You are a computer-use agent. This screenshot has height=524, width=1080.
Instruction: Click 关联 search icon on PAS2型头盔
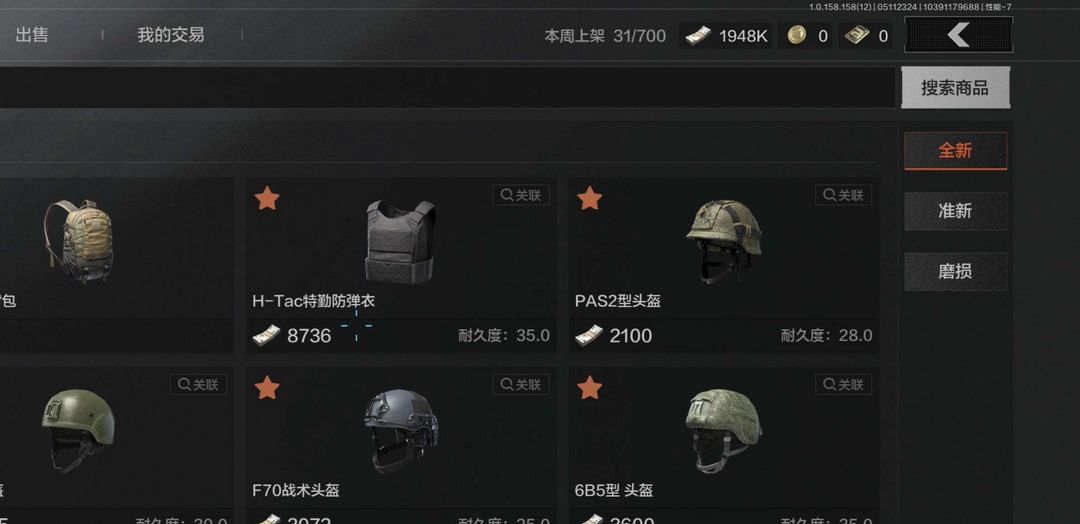(843, 195)
